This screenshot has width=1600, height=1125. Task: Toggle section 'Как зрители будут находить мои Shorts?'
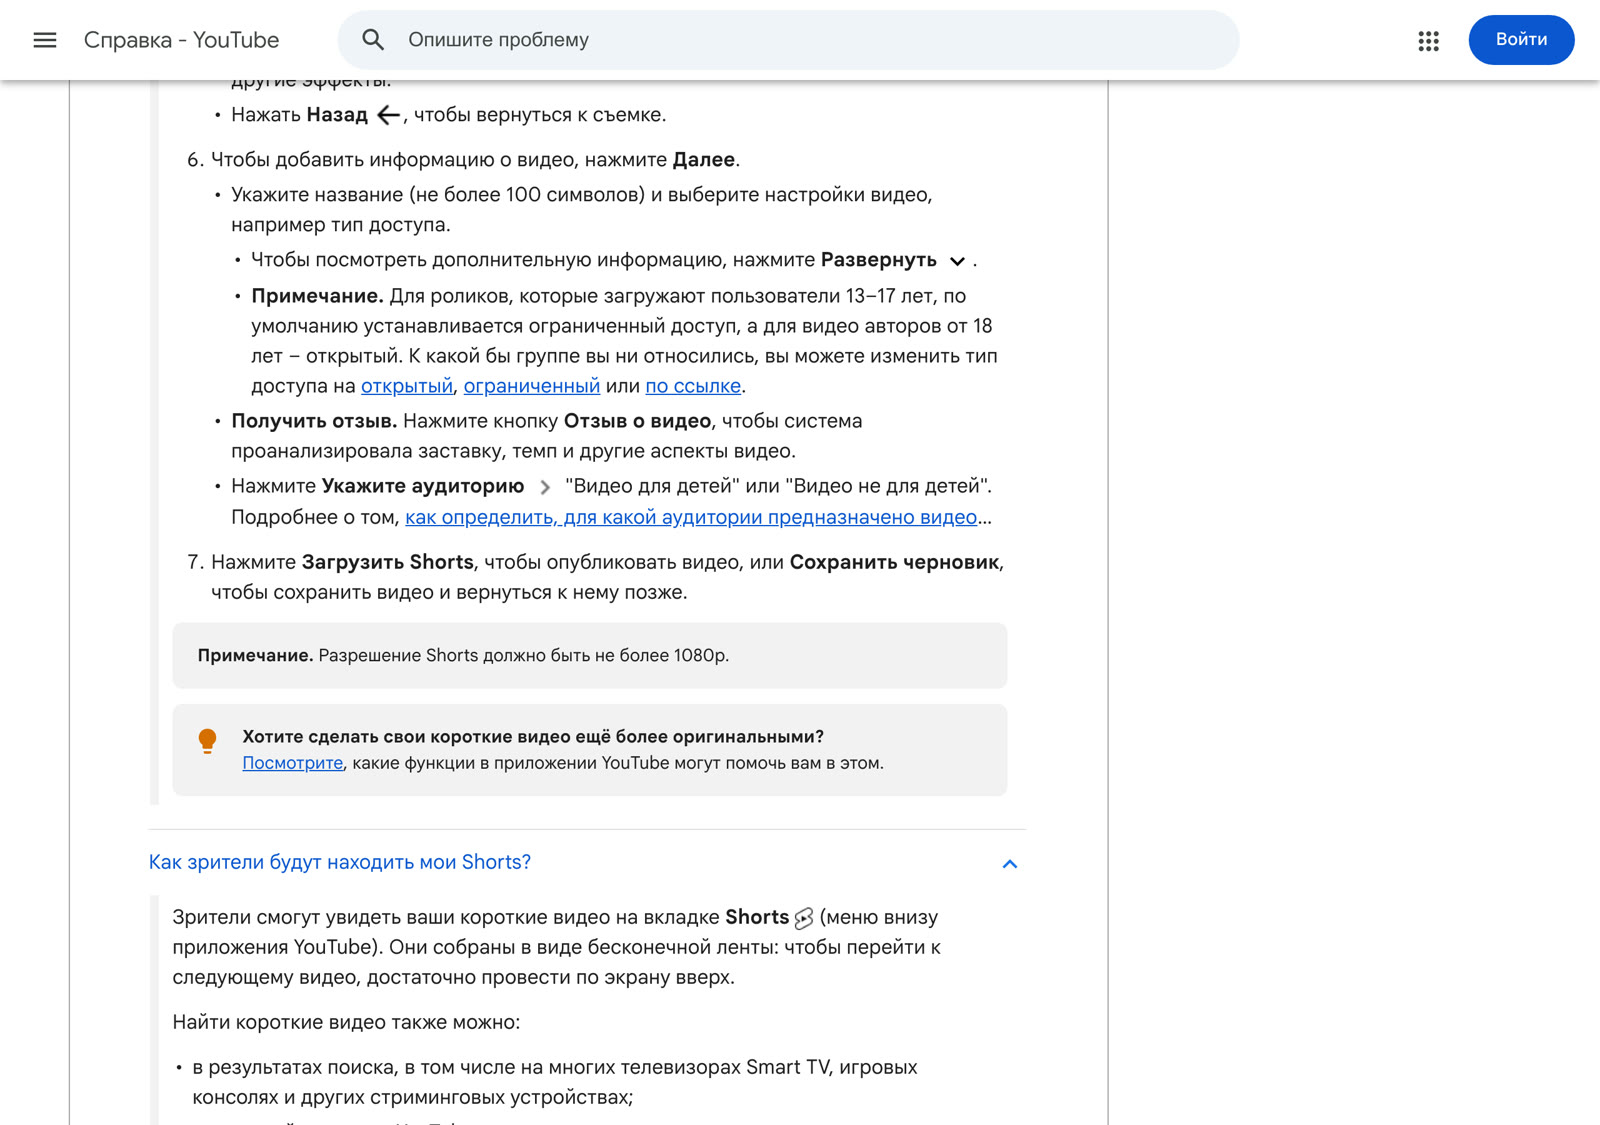tap(587, 863)
